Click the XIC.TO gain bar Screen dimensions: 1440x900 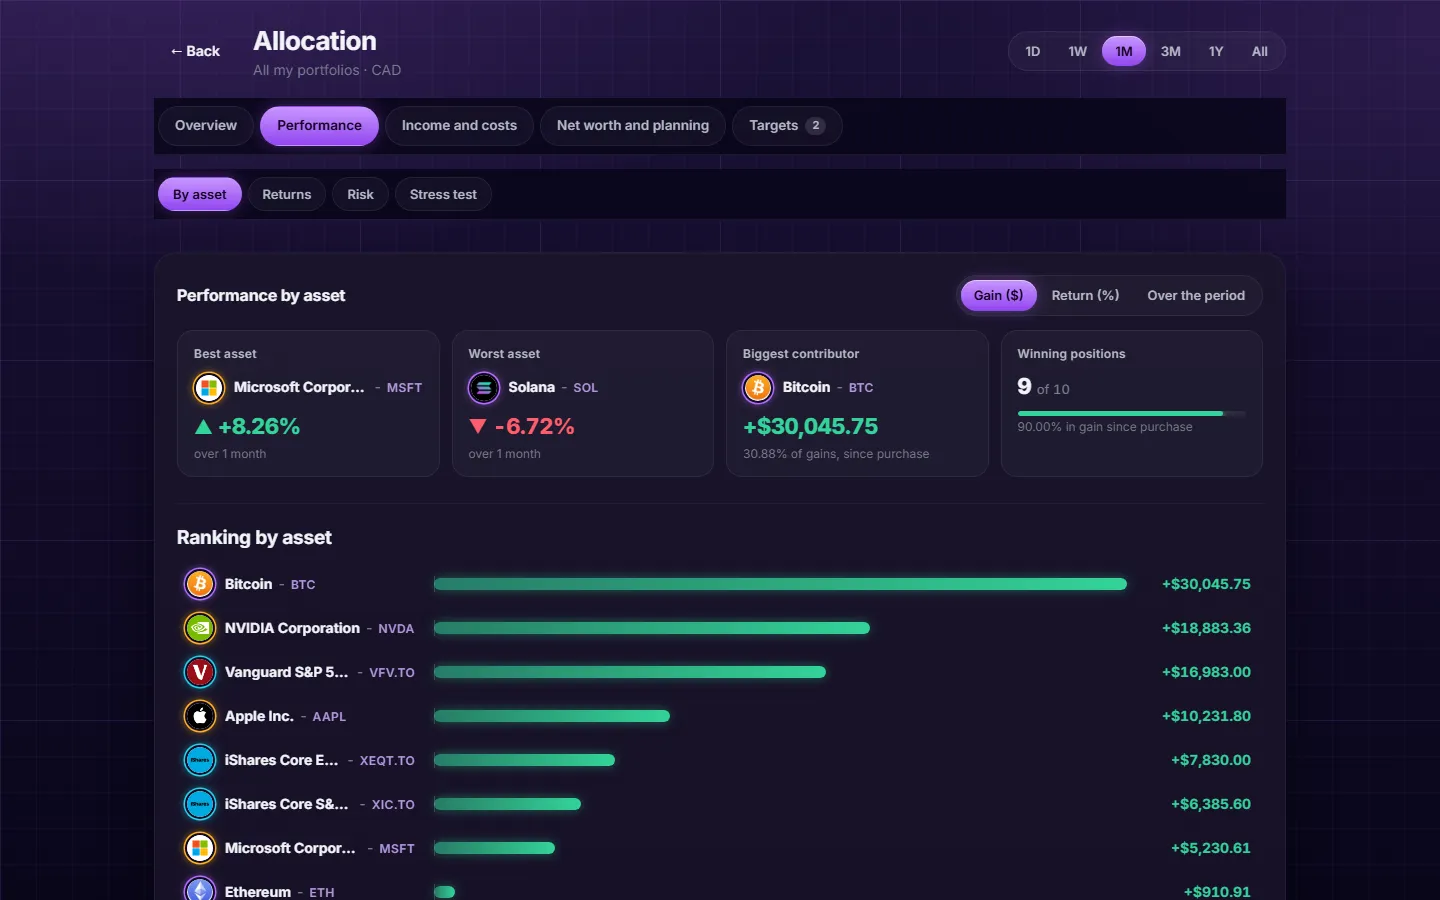[507, 804]
